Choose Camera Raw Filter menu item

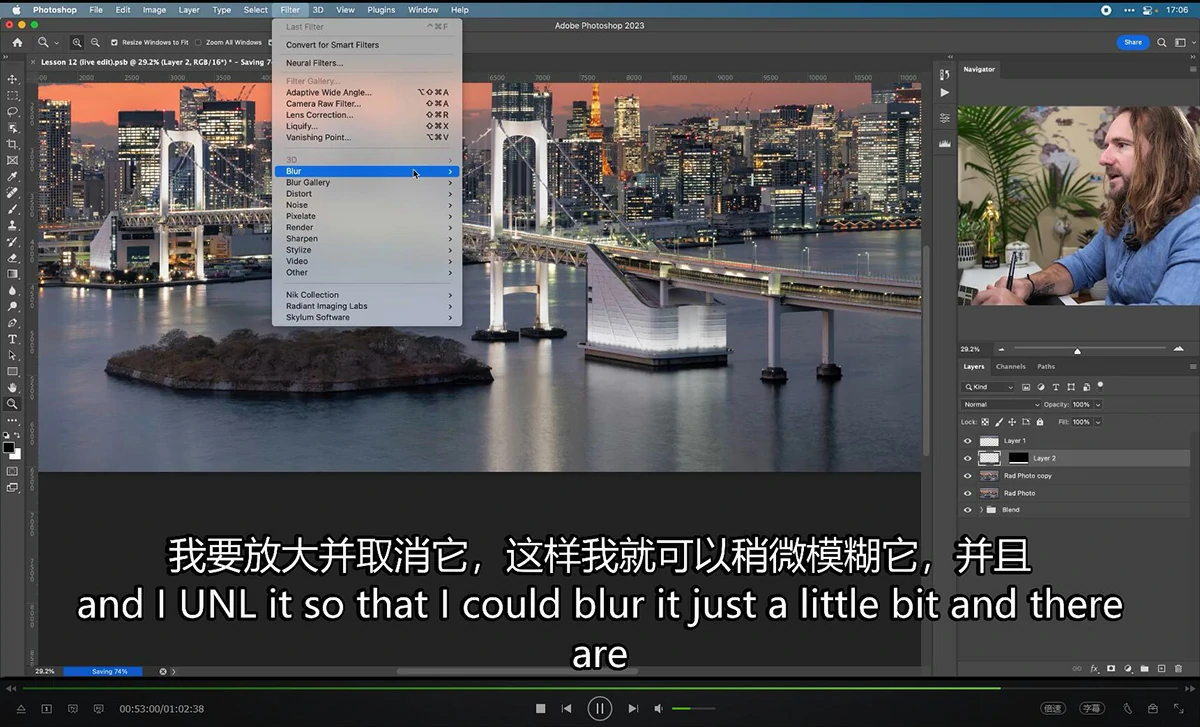[367, 104]
